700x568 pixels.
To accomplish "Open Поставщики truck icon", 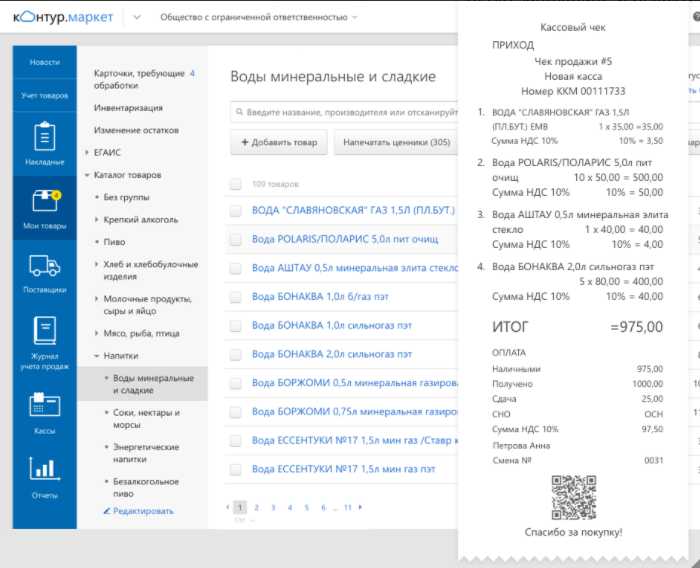I will pos(45,266).
